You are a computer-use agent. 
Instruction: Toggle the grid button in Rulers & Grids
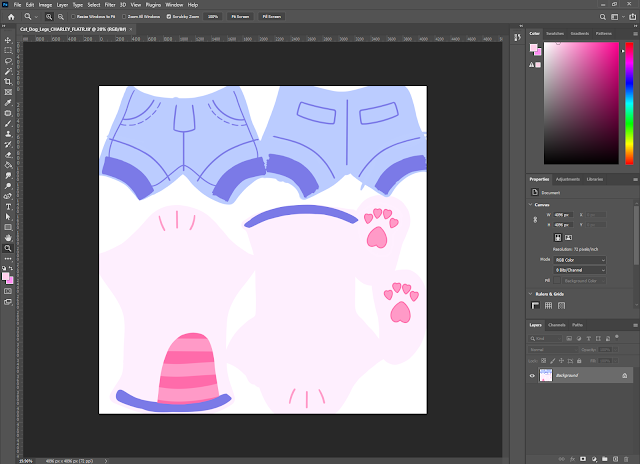point(549,305)
